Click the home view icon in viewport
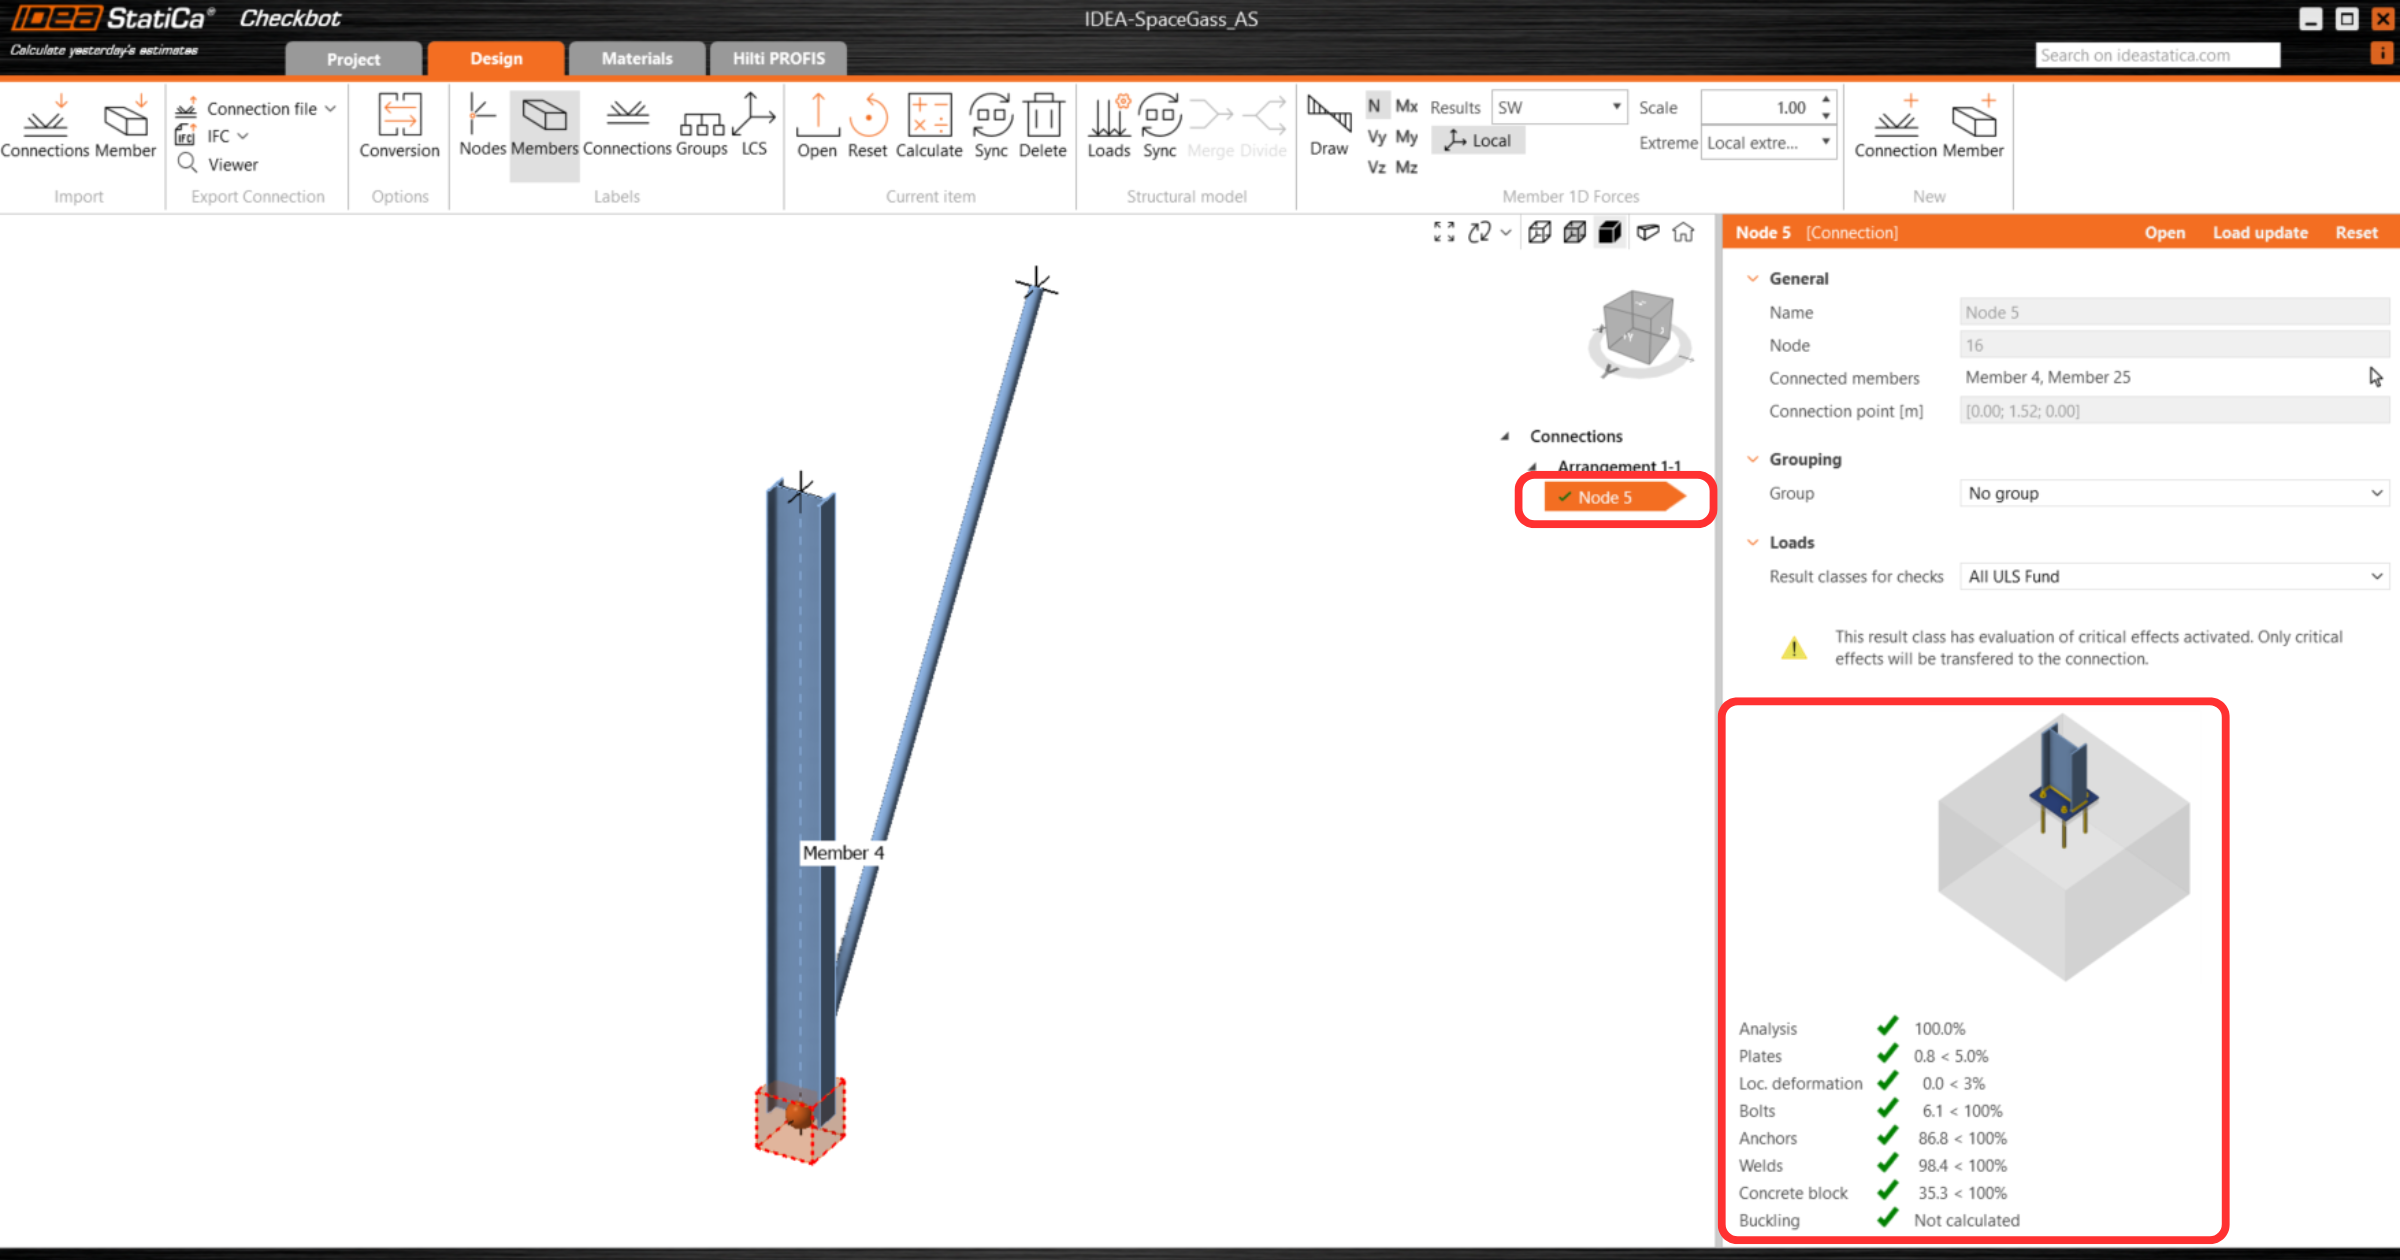Image resolution: width=2400 pixels, height=1260 pixels. (x=1684, y=233)
